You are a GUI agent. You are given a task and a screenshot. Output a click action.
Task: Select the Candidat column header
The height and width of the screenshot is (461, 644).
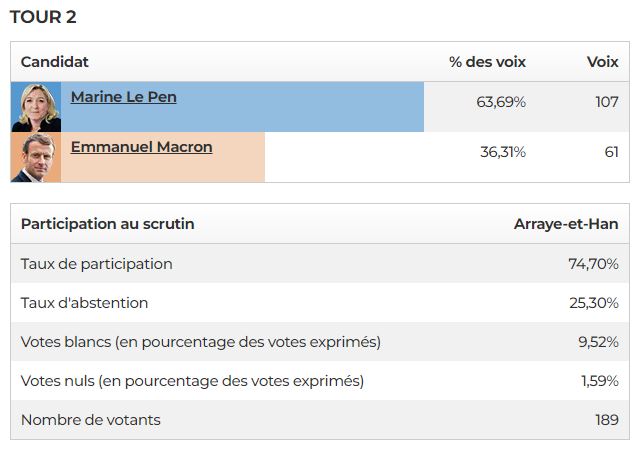coord(55,62)
